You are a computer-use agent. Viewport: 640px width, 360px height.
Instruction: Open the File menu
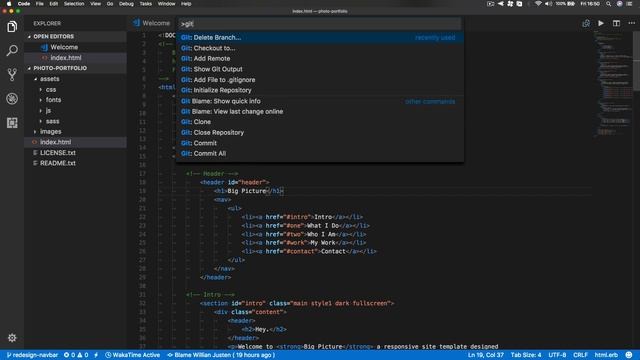click(x=40, y=4)
